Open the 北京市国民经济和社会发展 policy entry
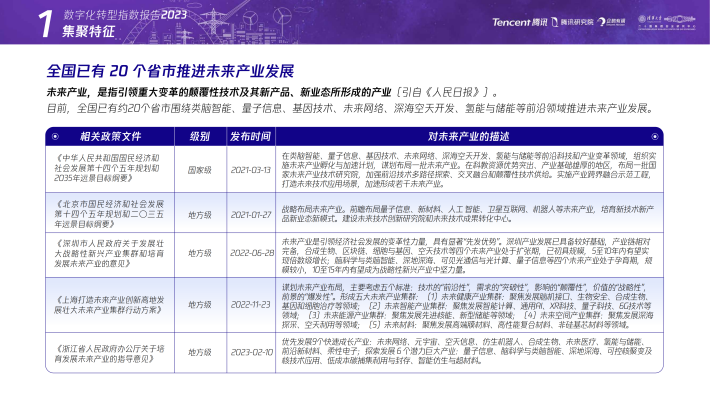Image resolution: width=710 pixels, height=399 pixels. click(109, 214)
